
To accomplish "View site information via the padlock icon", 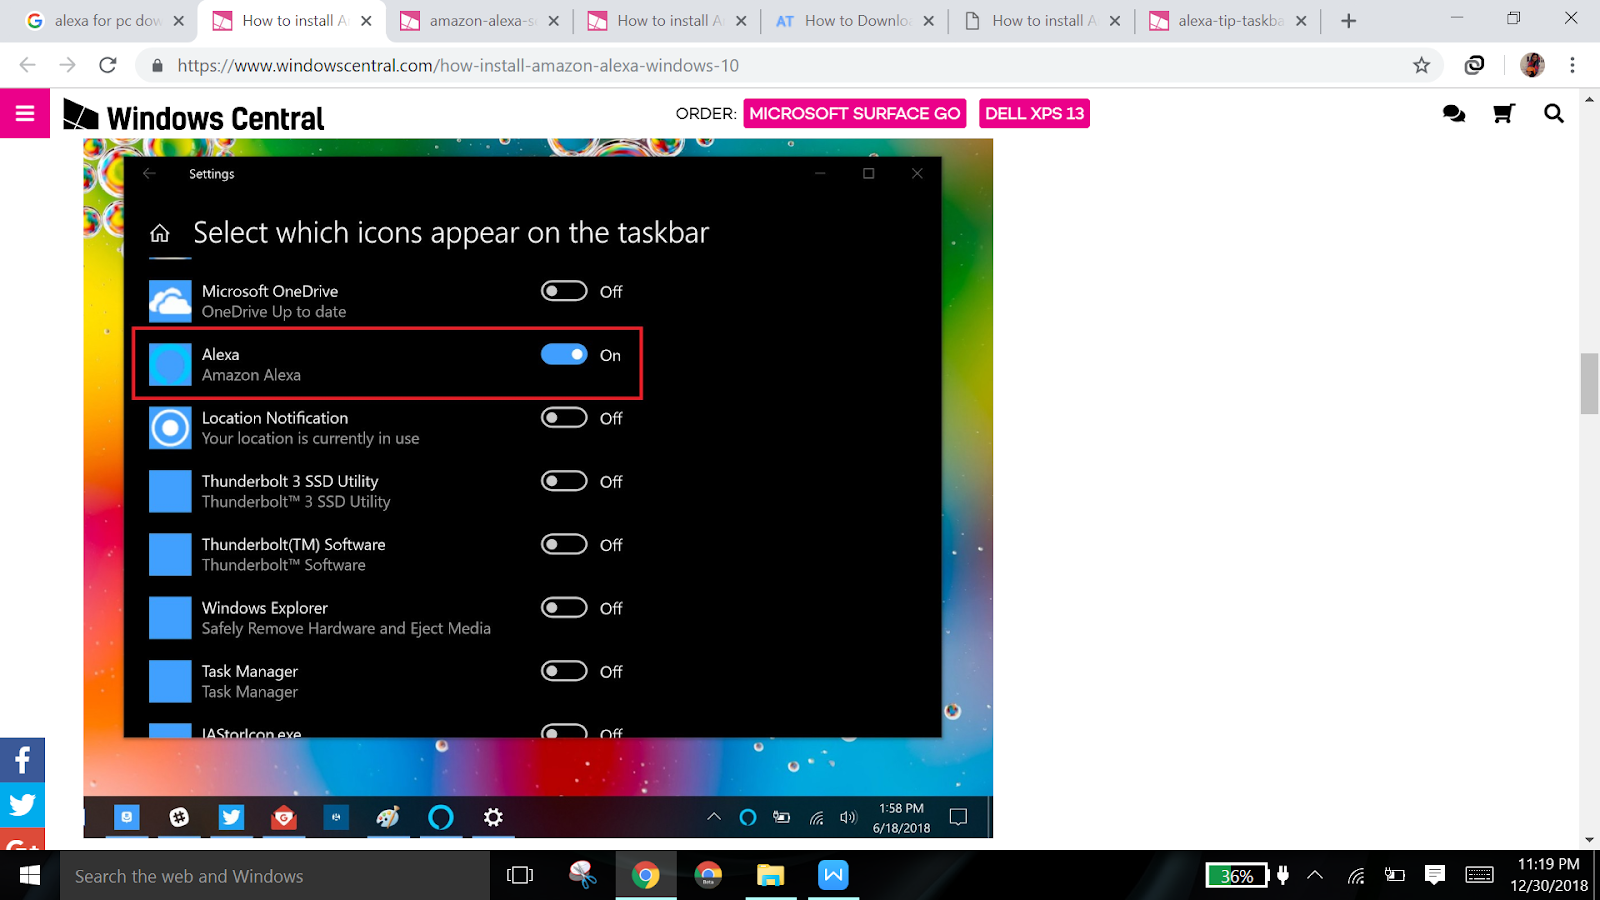I will 157,65.
